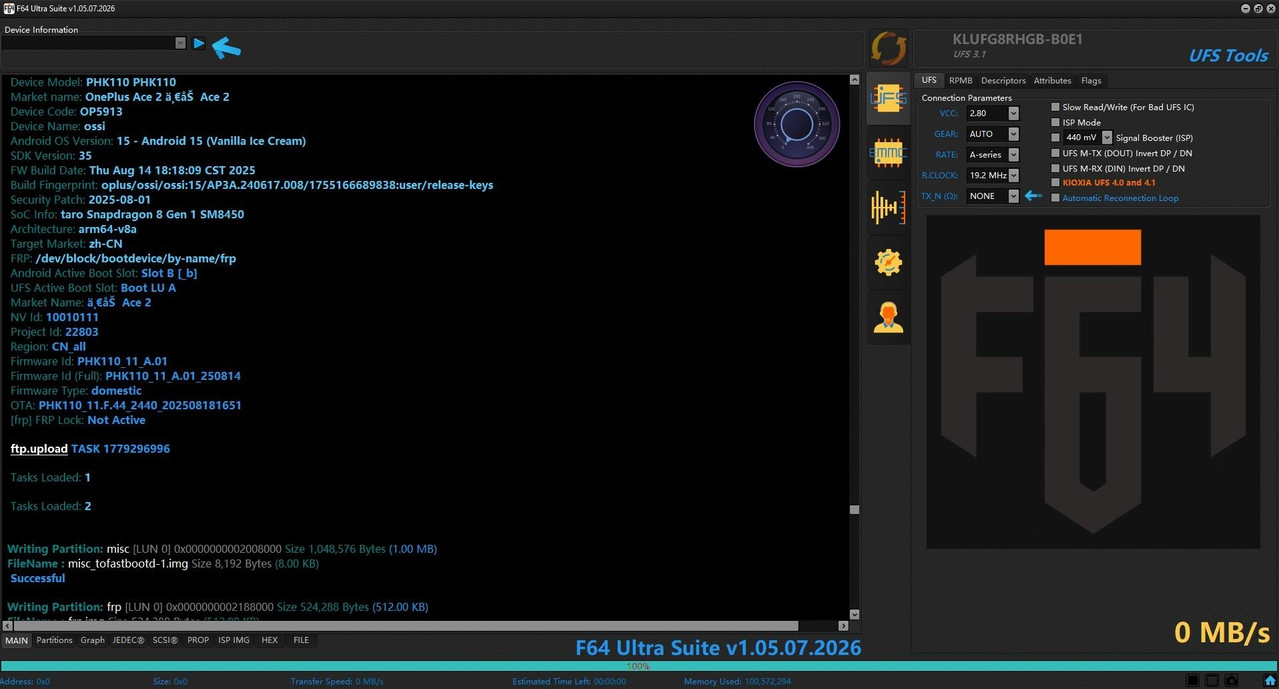Toggle the ISP Mode checkbox

(1056, 122)
